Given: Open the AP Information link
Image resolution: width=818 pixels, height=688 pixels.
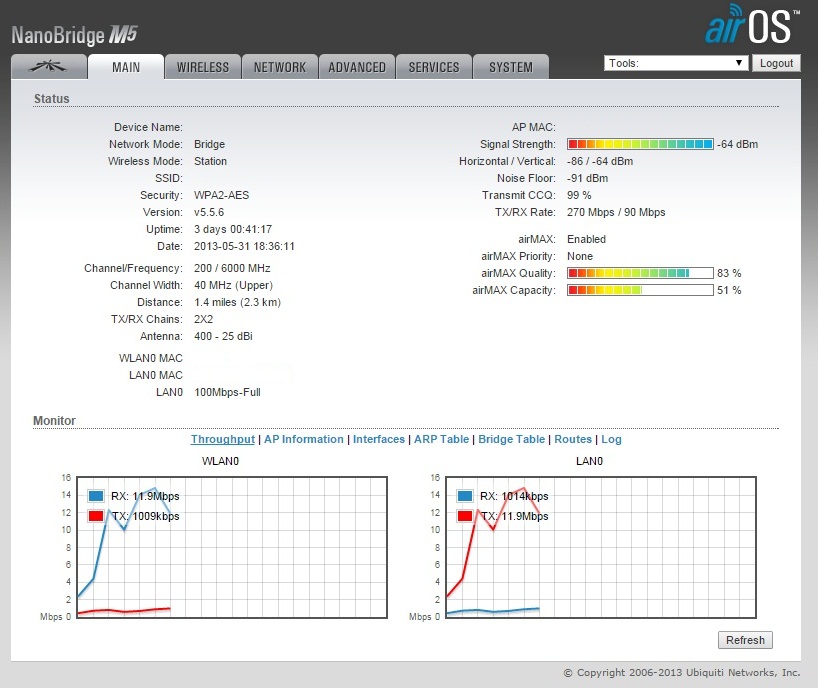Looking at the screenshot, I should pos(304,439).
